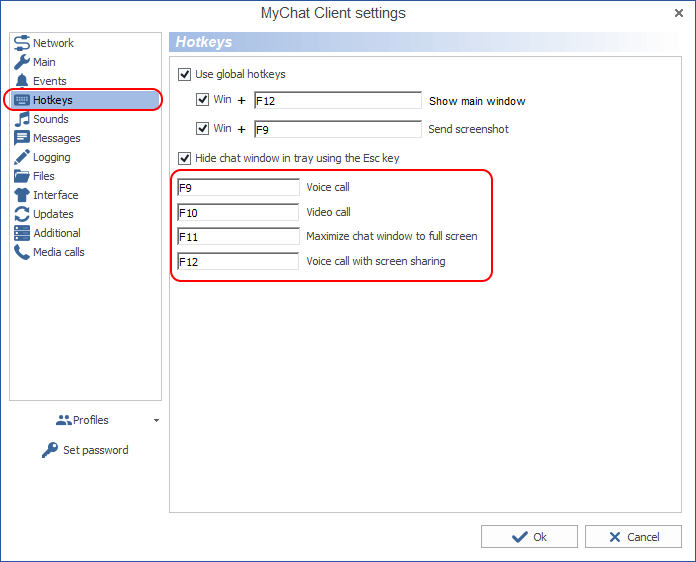The height and width of the screenshot is (562, 696).
Task: Go to the Updates section
Action: (x=53, y=214)
